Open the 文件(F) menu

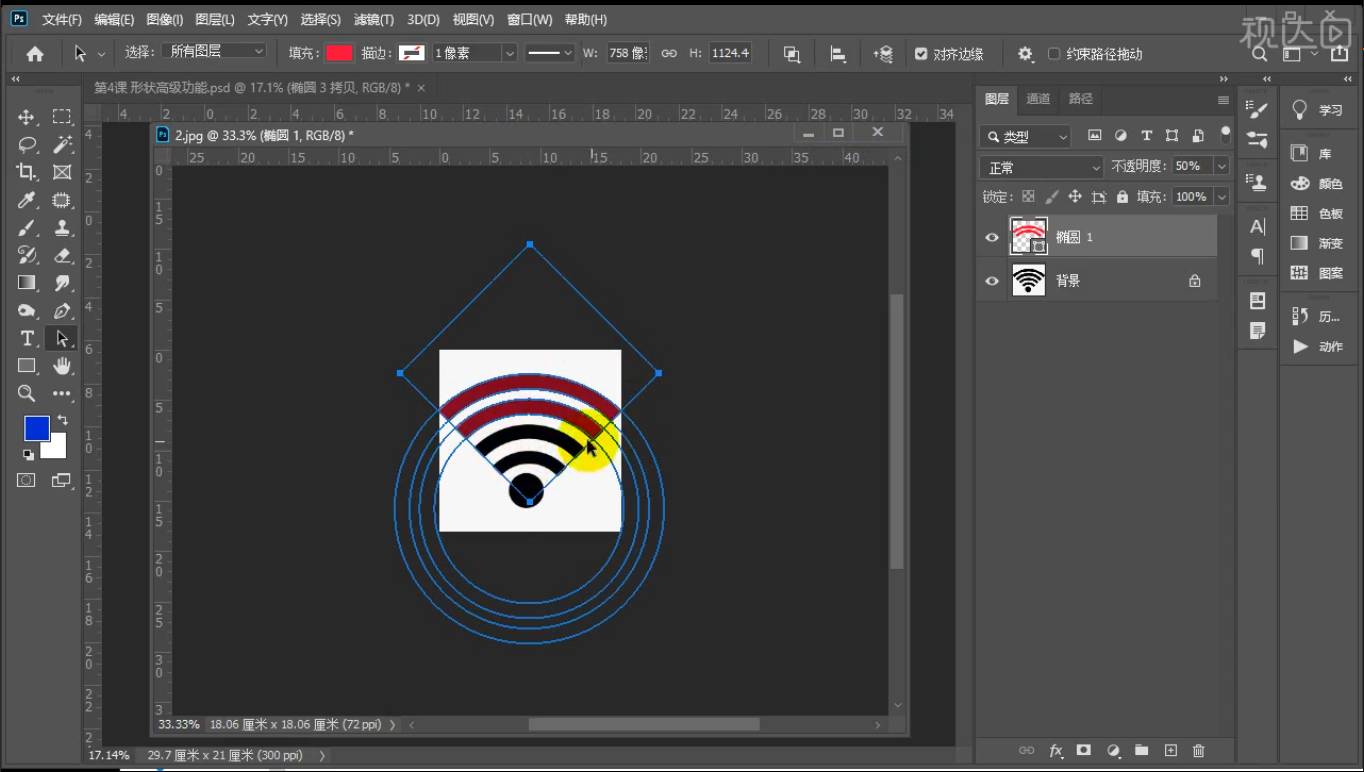(62, 19)
